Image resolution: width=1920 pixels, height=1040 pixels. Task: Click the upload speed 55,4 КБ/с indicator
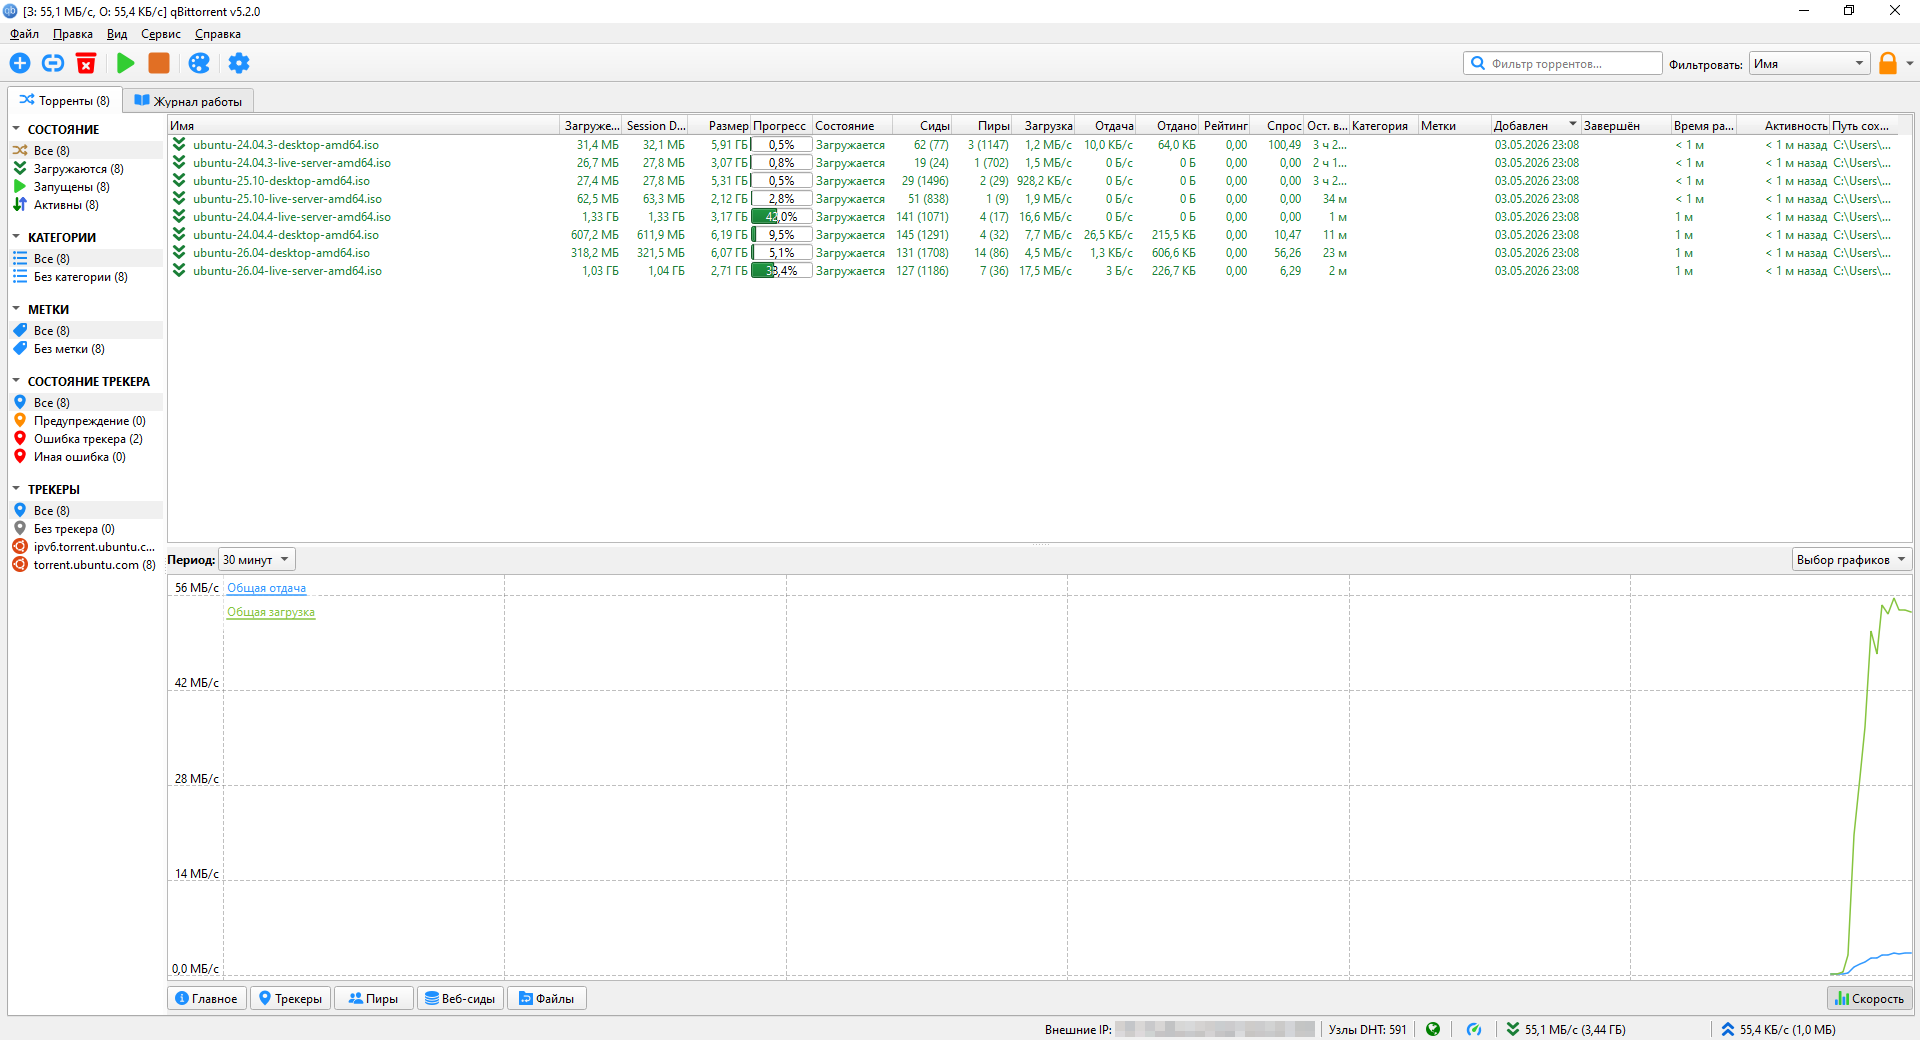(1778, 1029)
